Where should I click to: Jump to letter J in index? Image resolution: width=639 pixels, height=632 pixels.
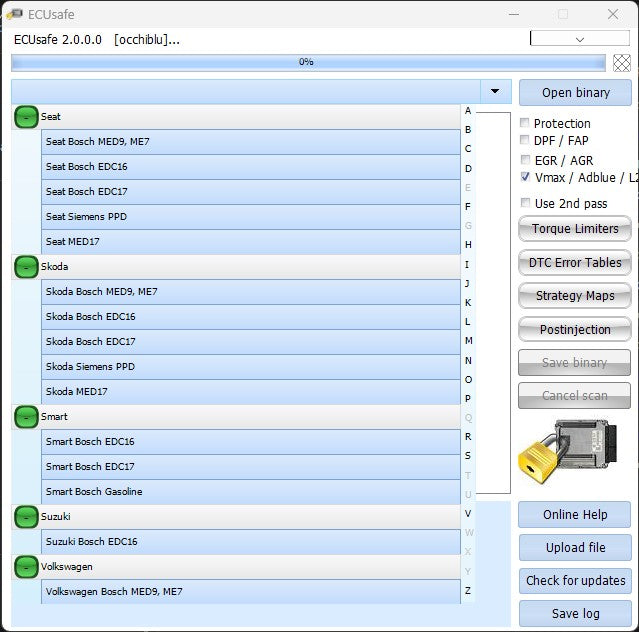468,283
